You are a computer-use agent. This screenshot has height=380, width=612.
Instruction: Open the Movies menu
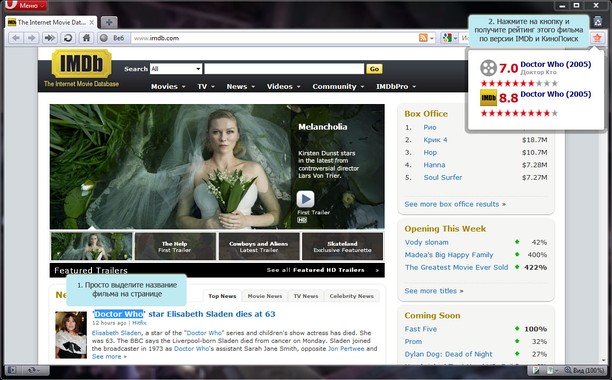(x=168, y=87)
